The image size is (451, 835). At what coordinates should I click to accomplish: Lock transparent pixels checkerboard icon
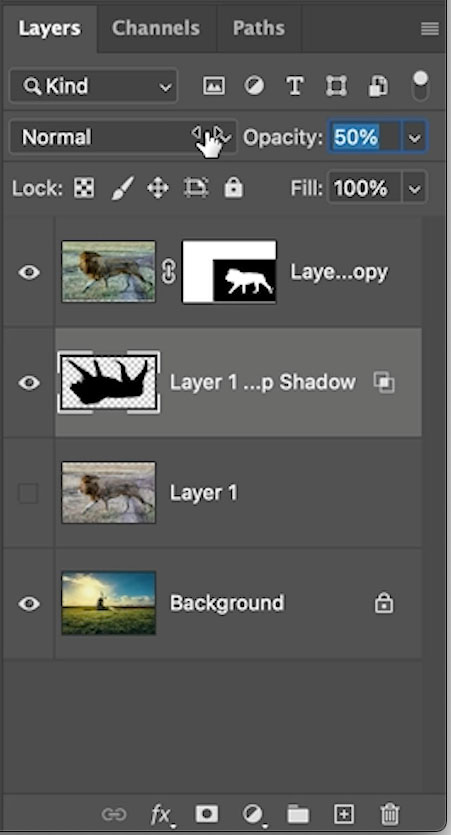pyautogui.click(x=84, y=188)
